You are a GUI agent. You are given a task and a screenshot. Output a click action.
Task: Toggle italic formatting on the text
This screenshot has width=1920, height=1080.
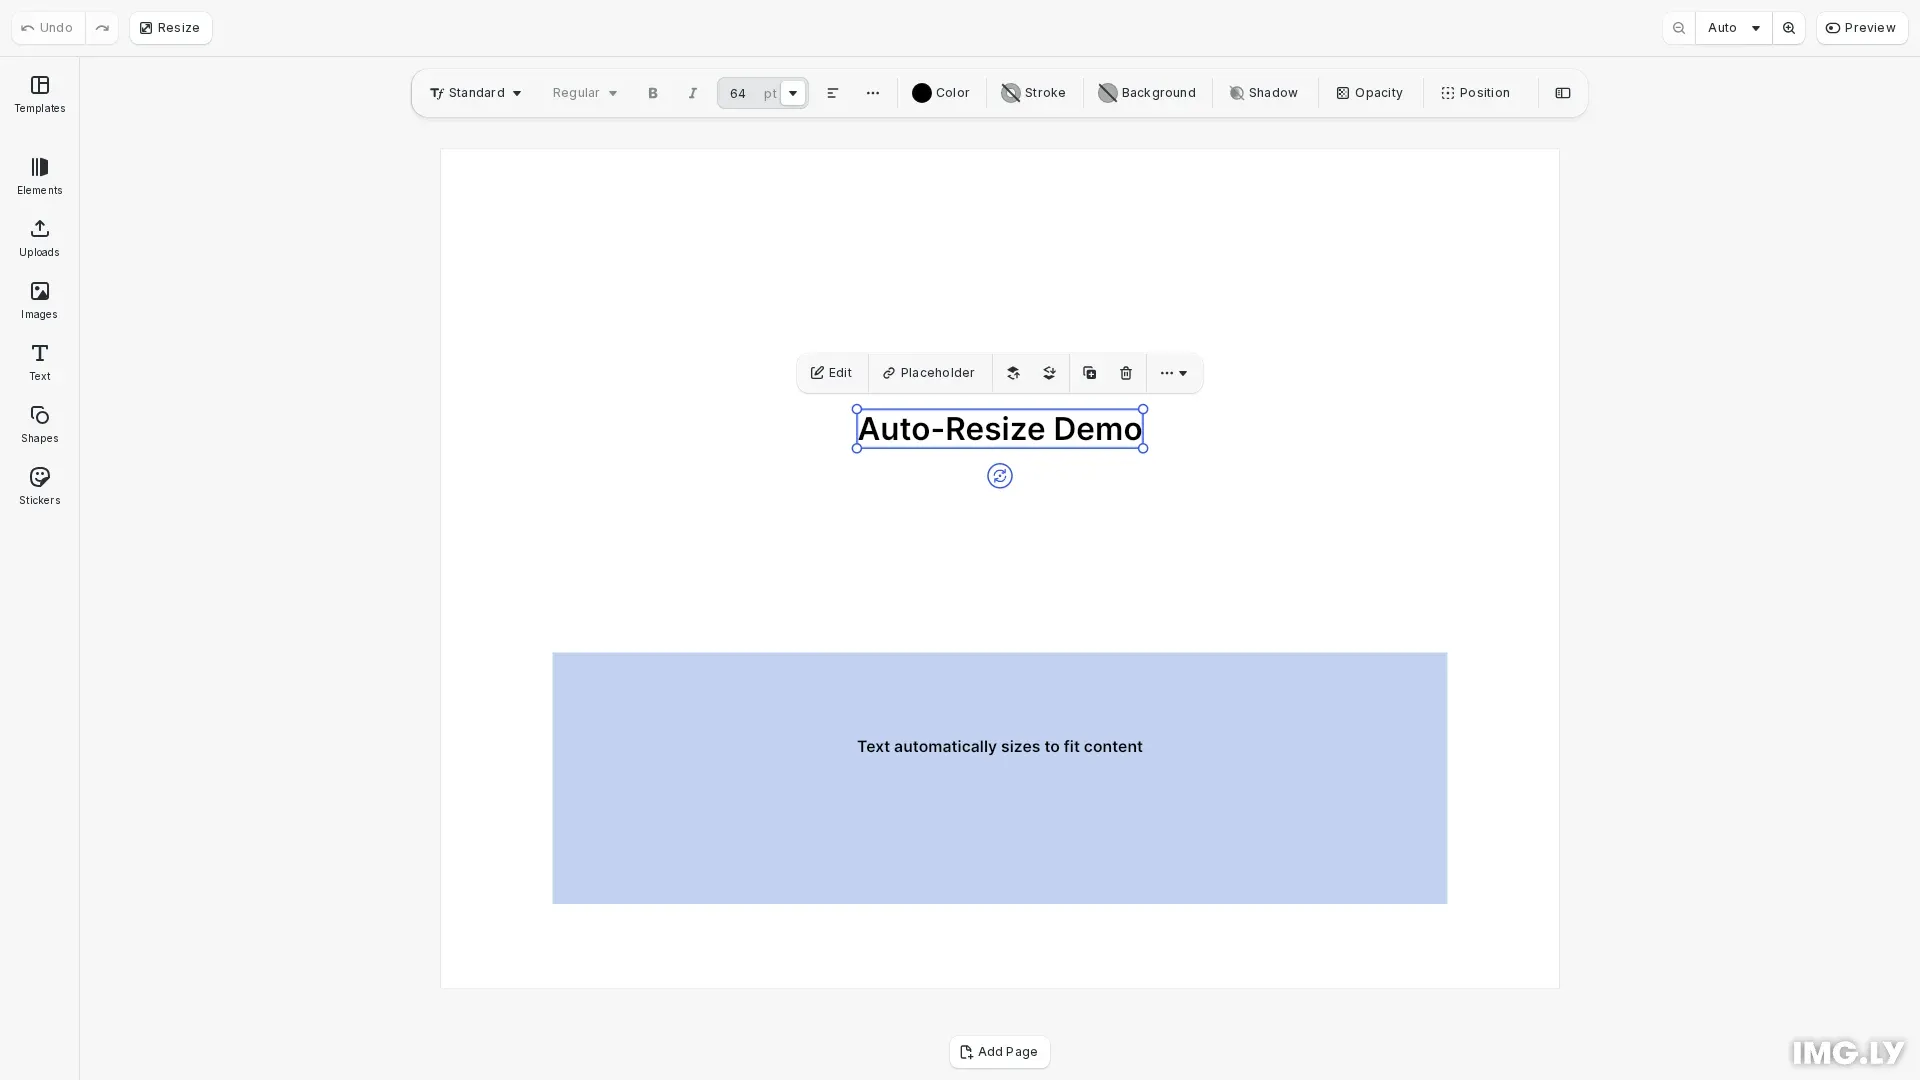(692, 93)
